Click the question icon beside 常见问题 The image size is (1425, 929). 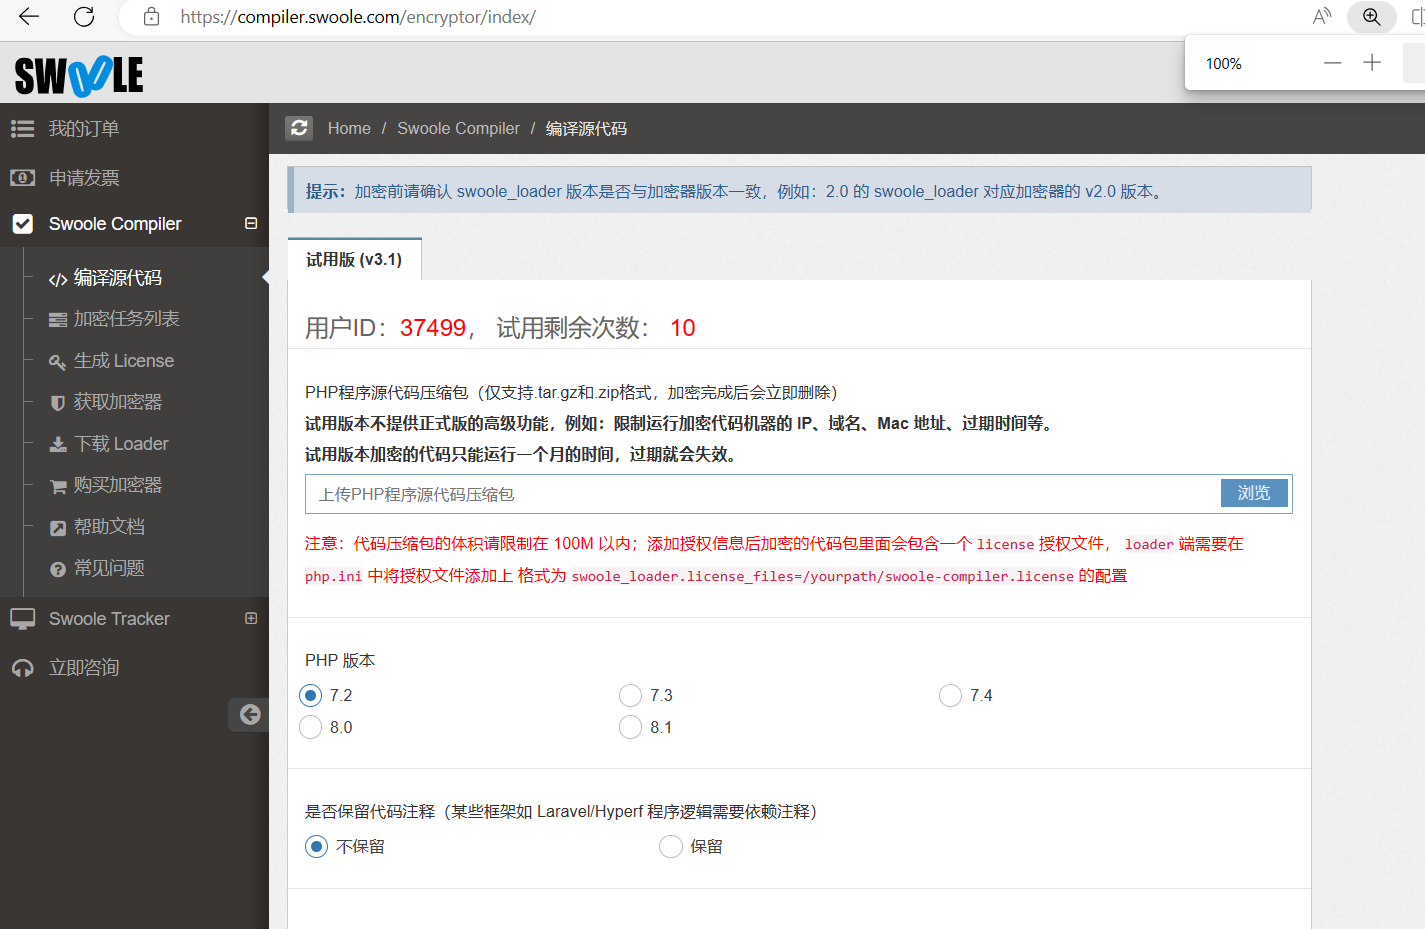(x=58, y=569)
